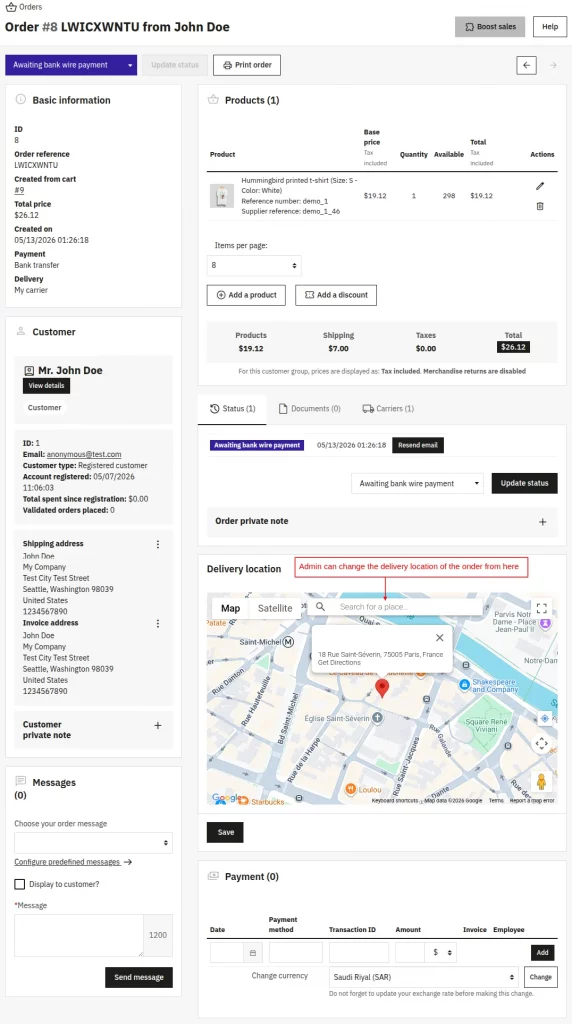The height and width of the screenshot is (1024, 572).
Task: Click Orders breadcrumb basket icon
Action: point(10,7)
